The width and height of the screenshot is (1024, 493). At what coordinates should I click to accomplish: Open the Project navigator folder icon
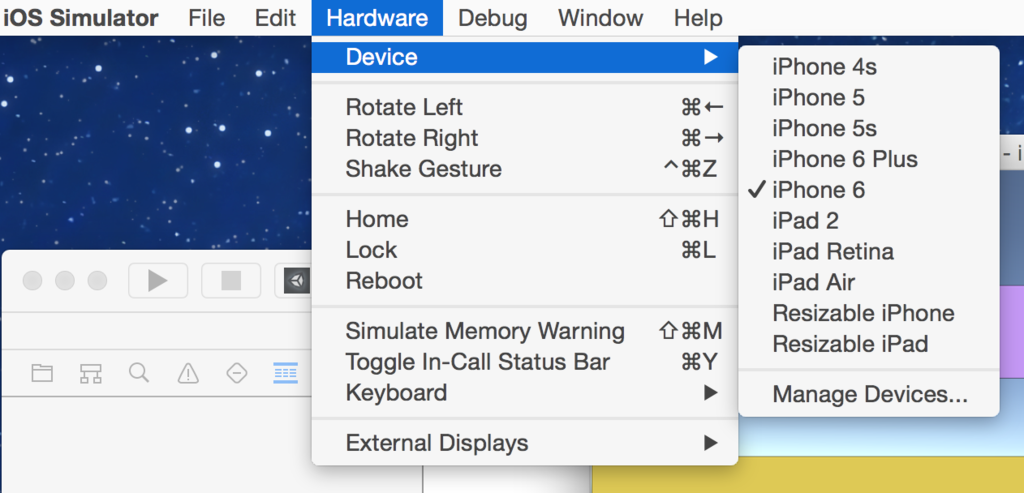pyautogui.click(x=42, y=374)
